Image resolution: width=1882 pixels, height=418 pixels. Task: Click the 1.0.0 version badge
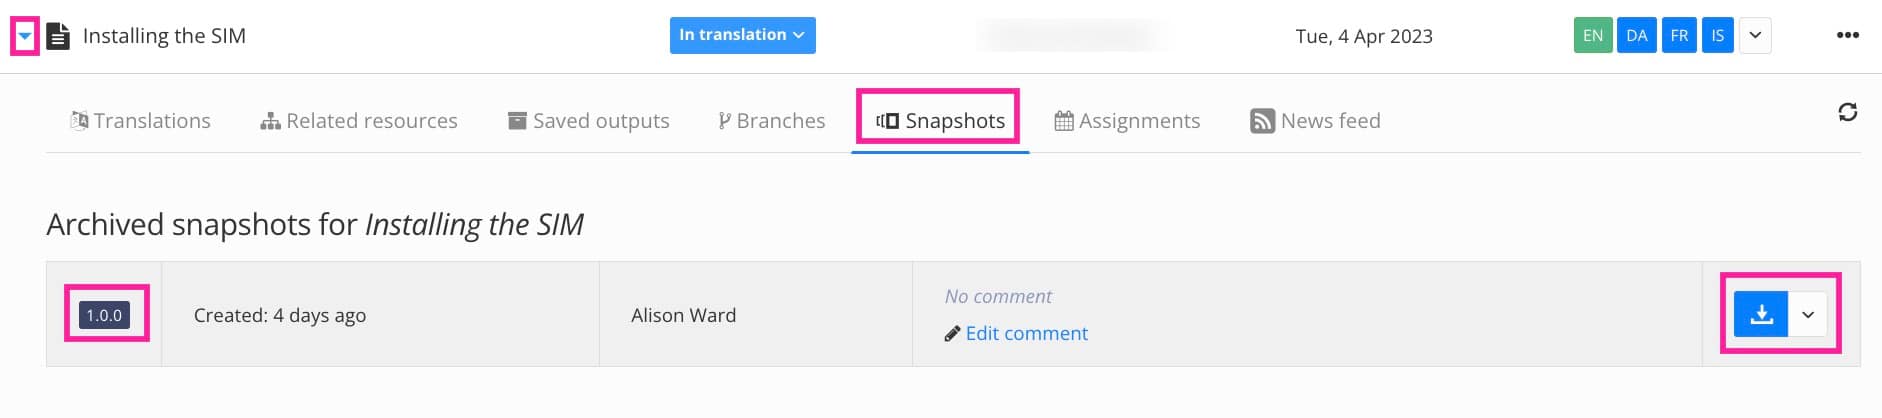pyautogui.click(x=104, y=315)
